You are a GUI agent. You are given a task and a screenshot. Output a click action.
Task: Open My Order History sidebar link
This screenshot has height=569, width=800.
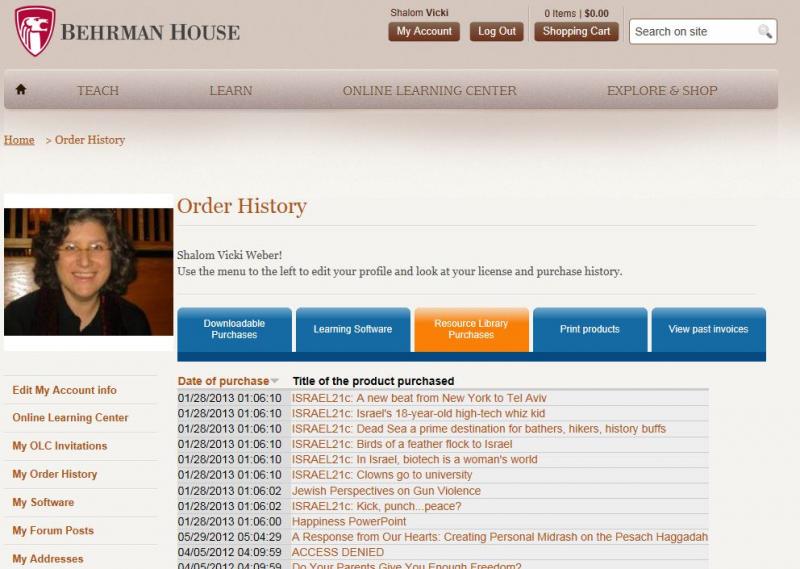click(x=55, y=474)
